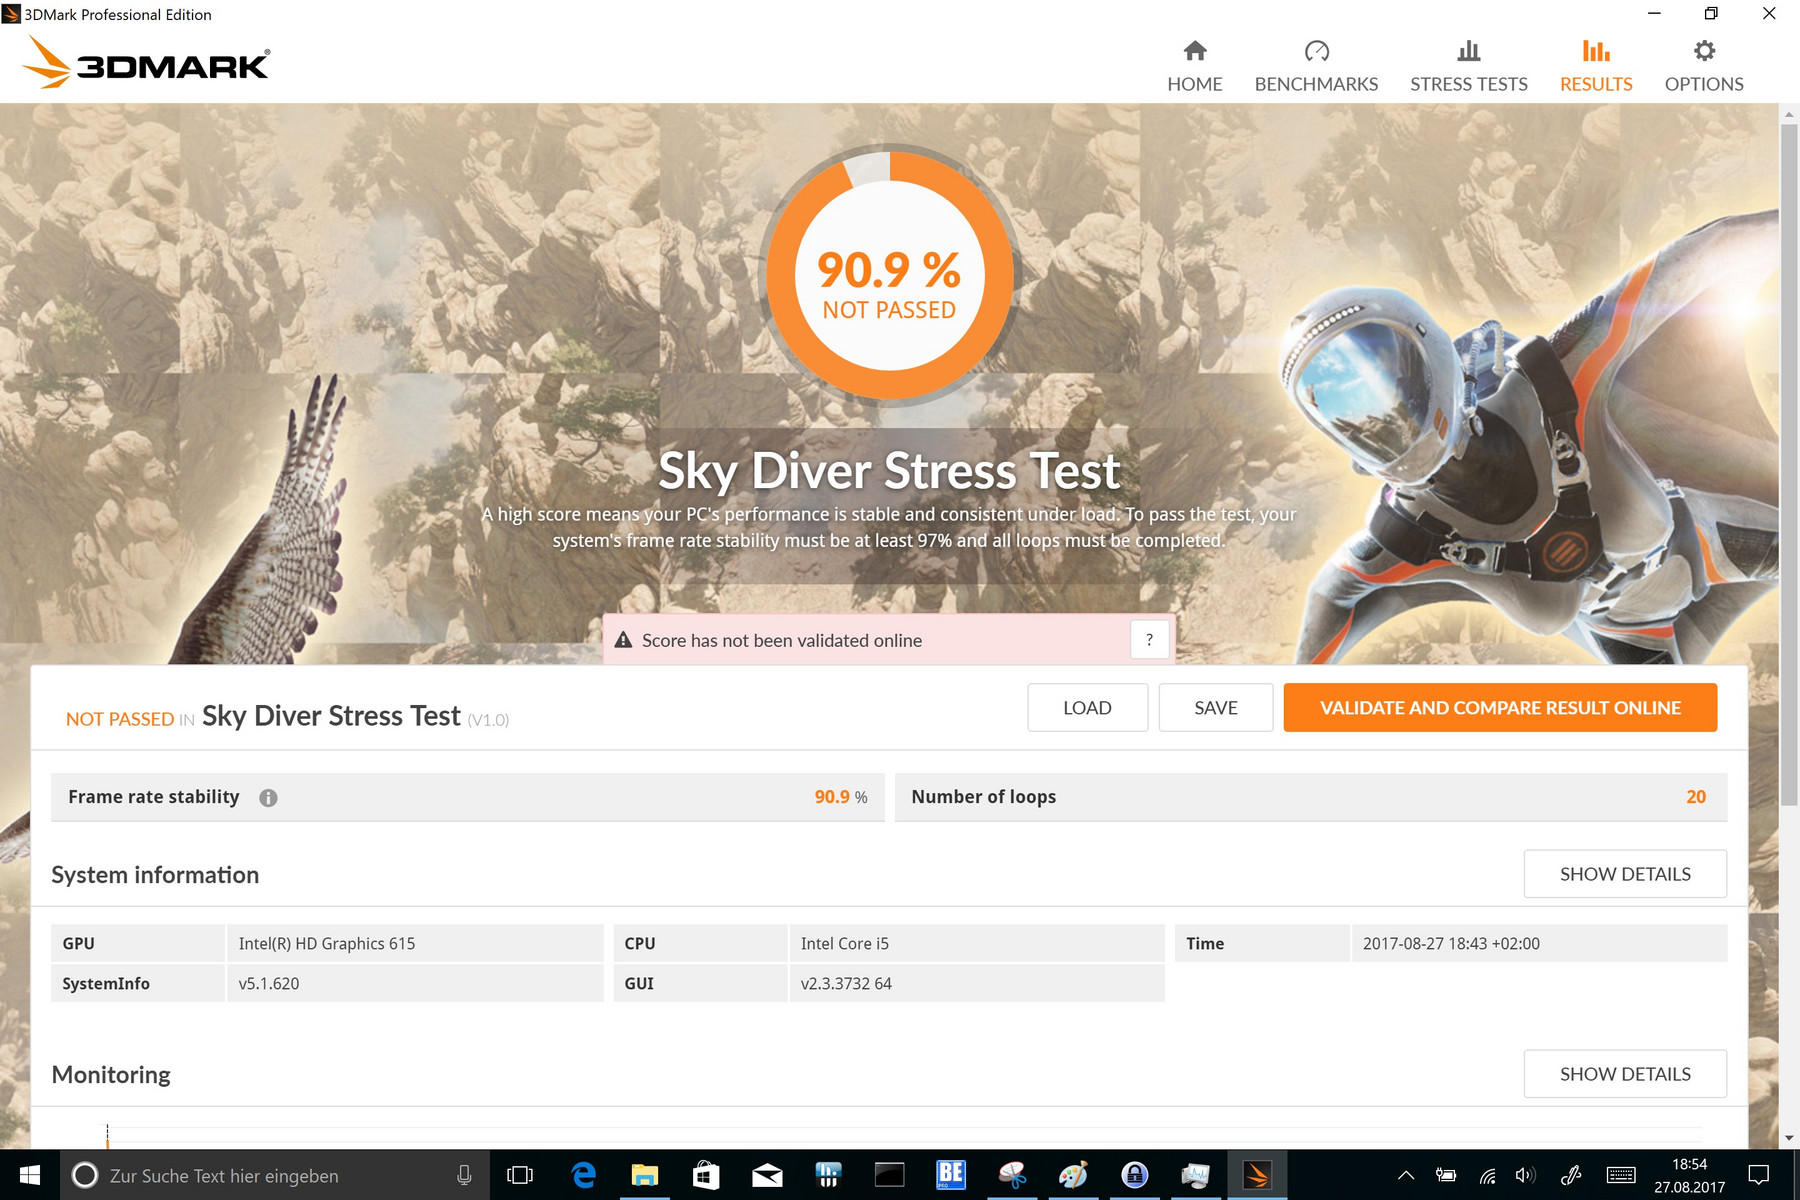This screenshot has width=1800, height=1200.
Task: Open the Paint palette app in taskbar
Action: (1073, 1175)
